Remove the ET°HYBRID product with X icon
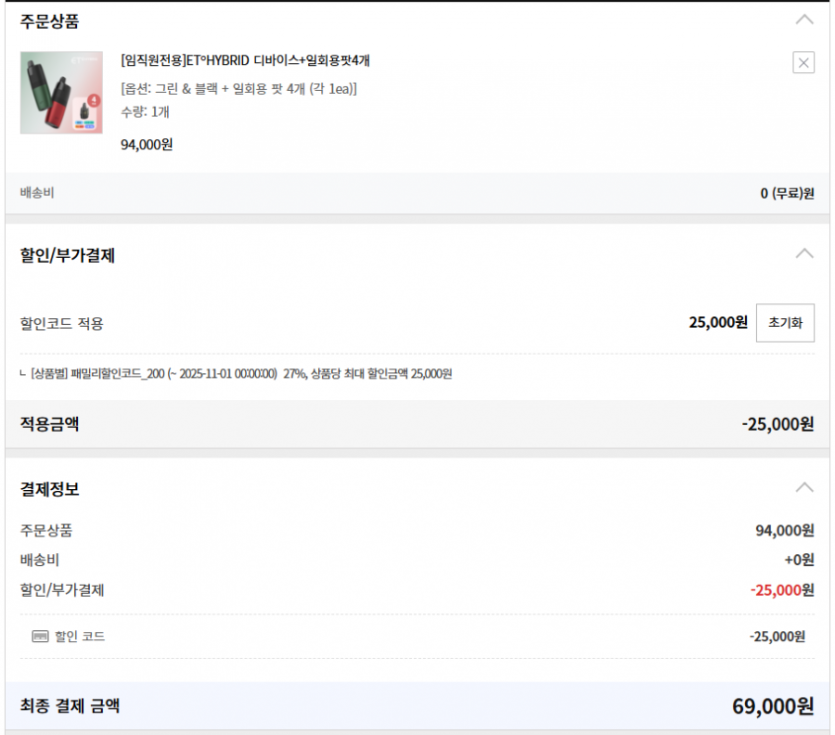 (803, 63)
